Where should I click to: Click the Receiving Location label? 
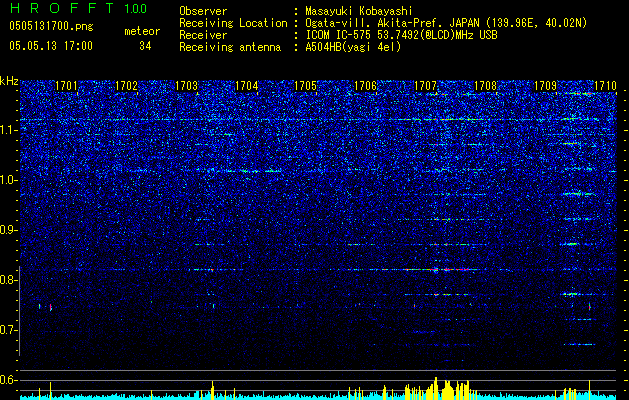233,23
